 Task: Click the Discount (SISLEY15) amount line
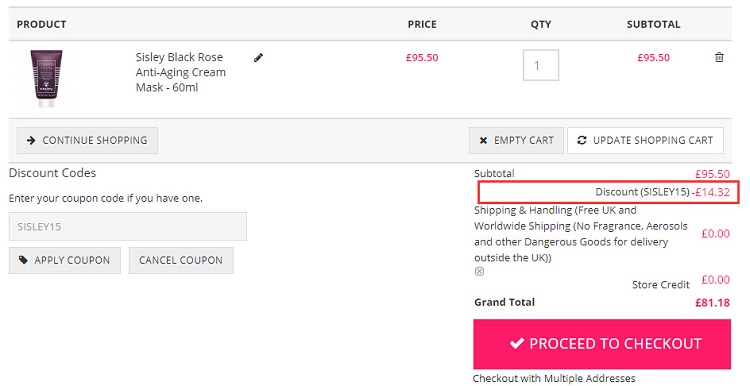(608, 192)
